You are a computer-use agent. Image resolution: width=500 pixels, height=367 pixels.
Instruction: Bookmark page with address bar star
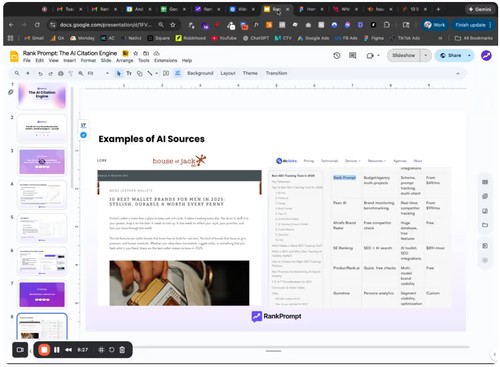(173, 25)
